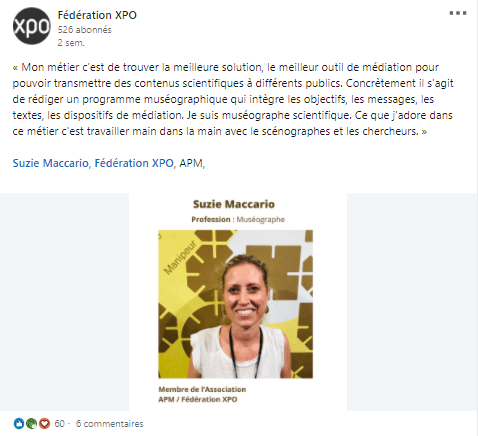Open Suzie Maccario's profile link

click(50, 163)
